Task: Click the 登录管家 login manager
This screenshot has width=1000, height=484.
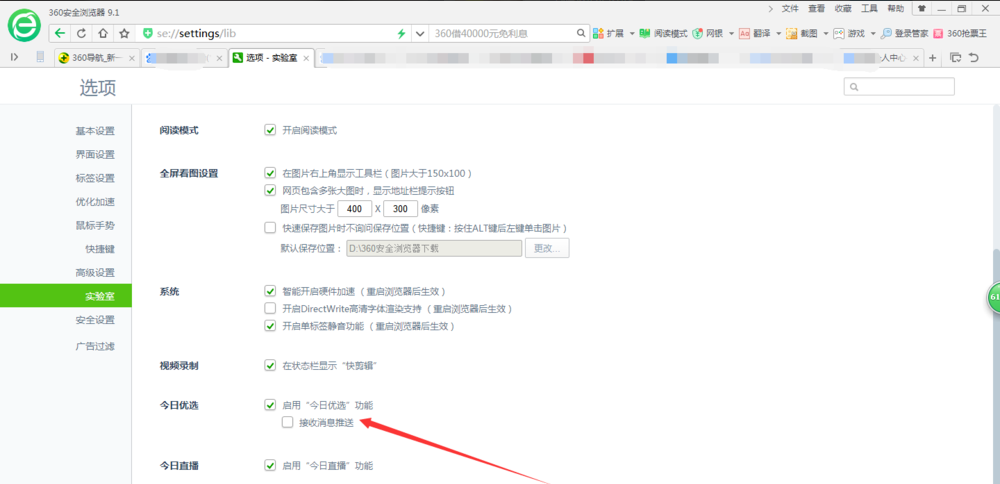Action: 904,34
